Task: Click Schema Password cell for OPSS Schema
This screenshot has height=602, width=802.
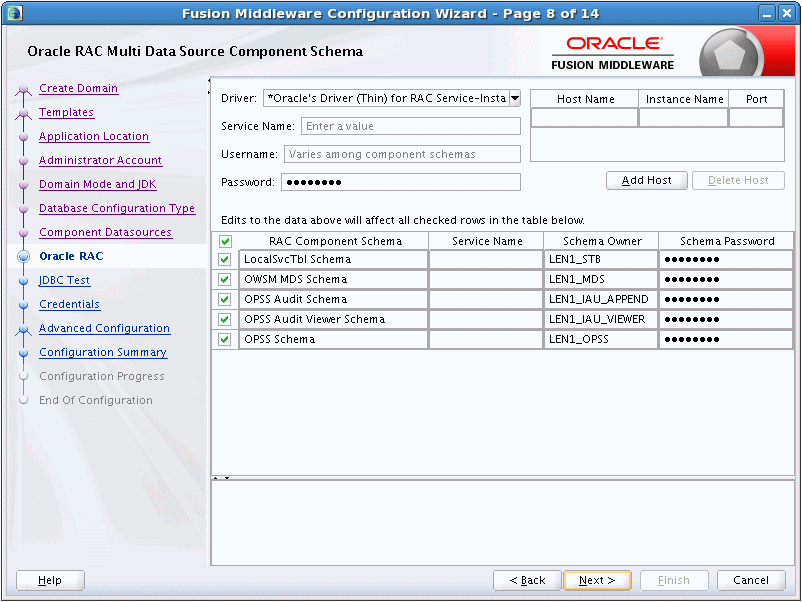Action: tap(726, 339)
